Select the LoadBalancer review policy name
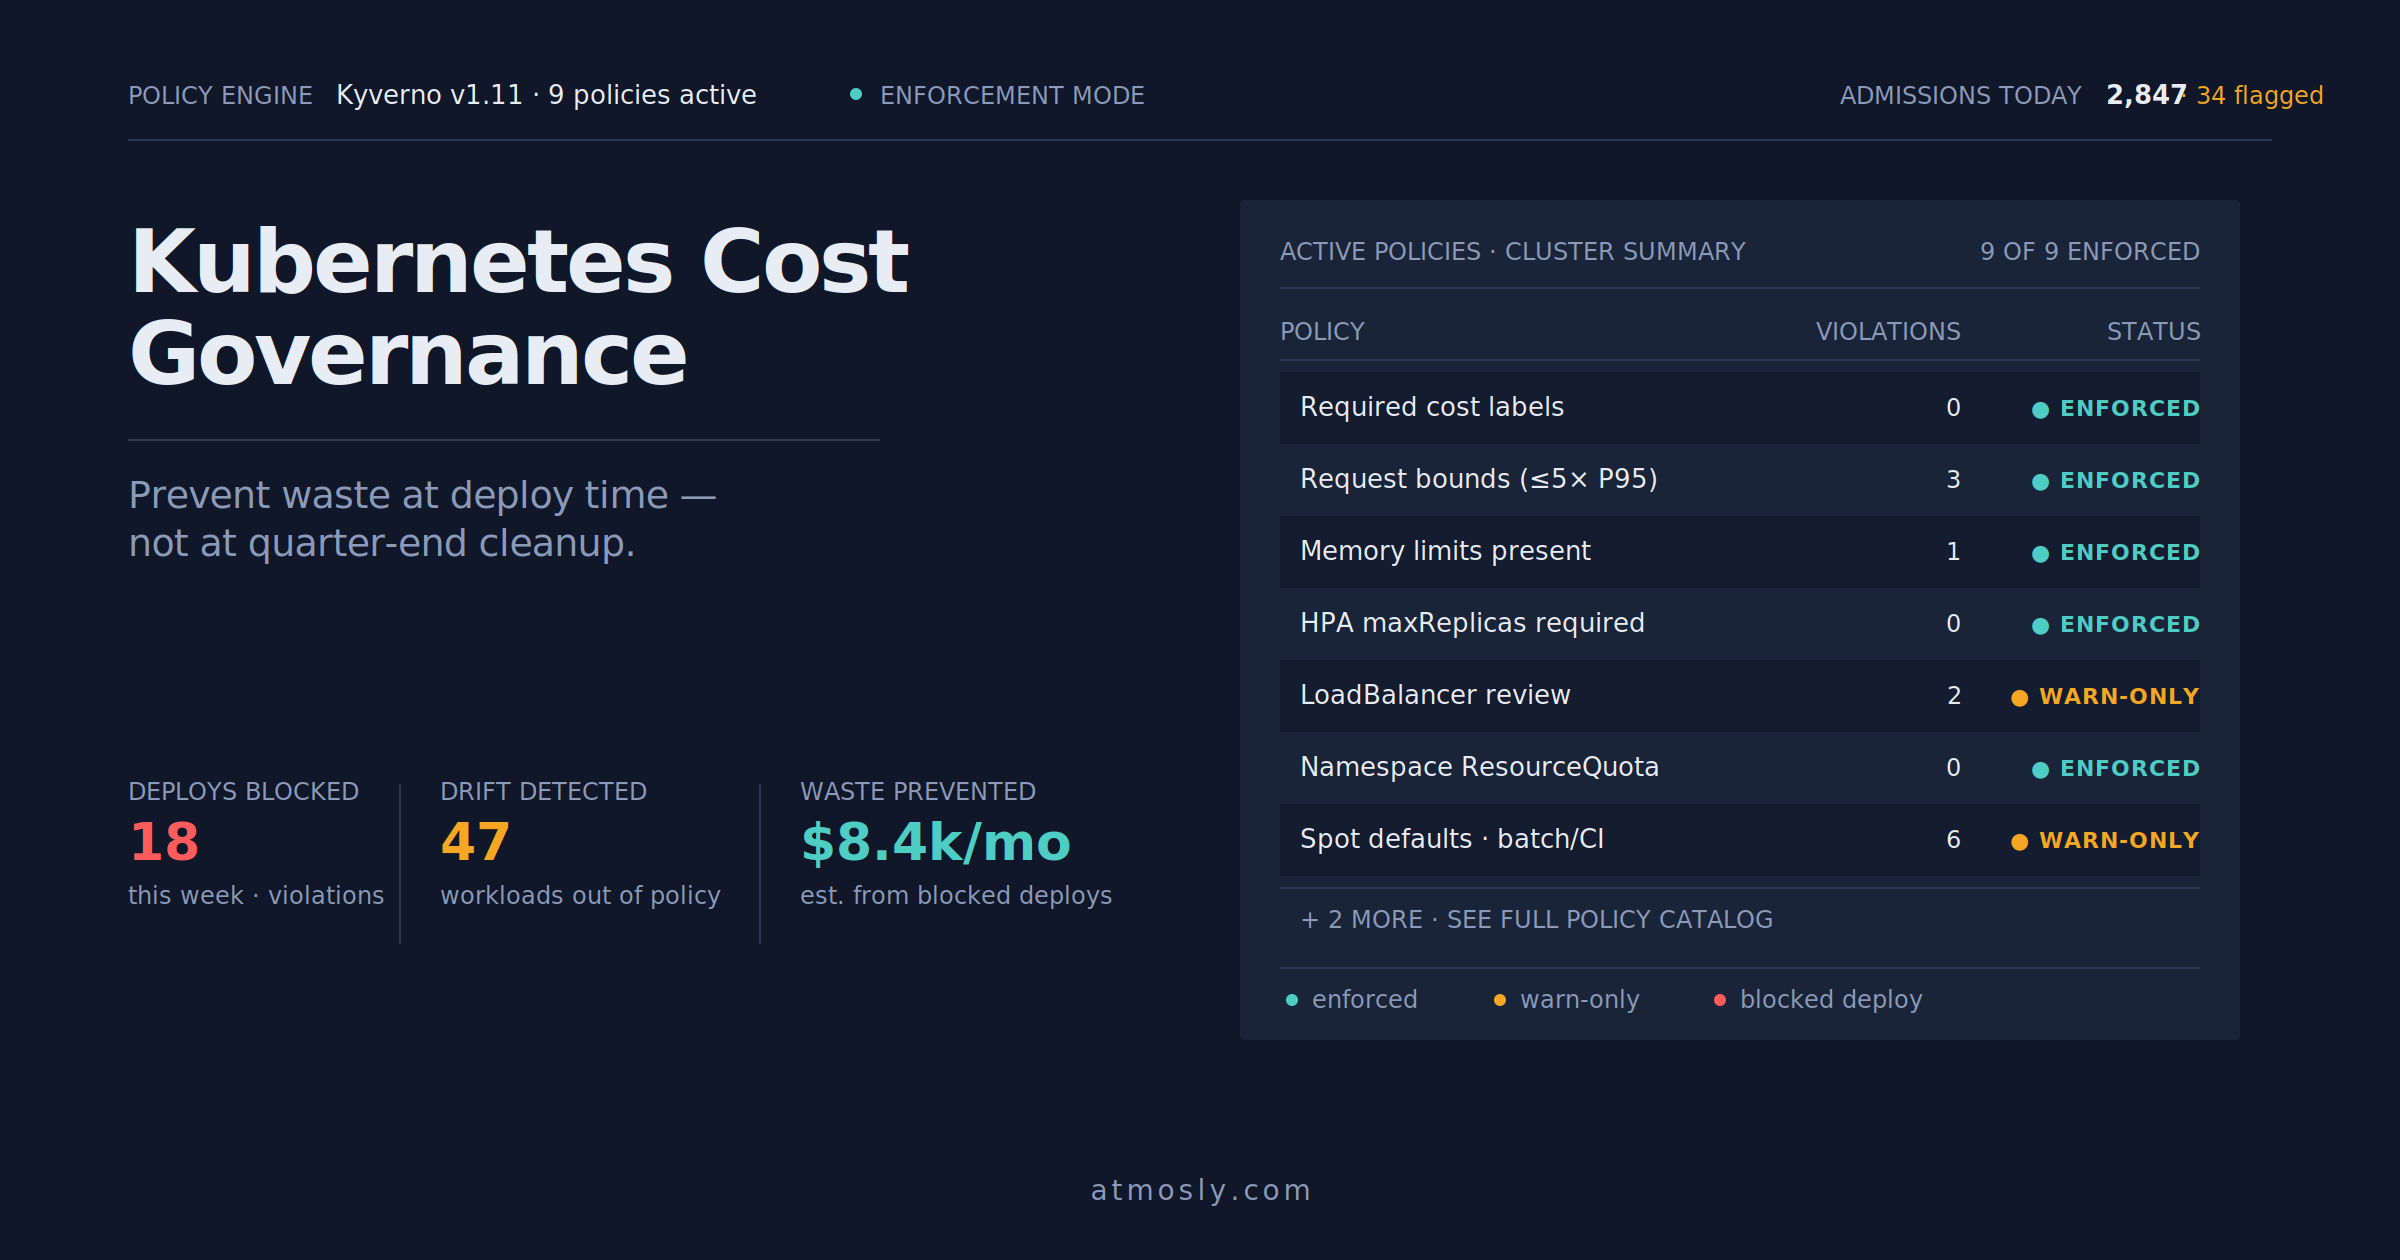This screenshot has width=2400, height=1260. point(1435,695)
